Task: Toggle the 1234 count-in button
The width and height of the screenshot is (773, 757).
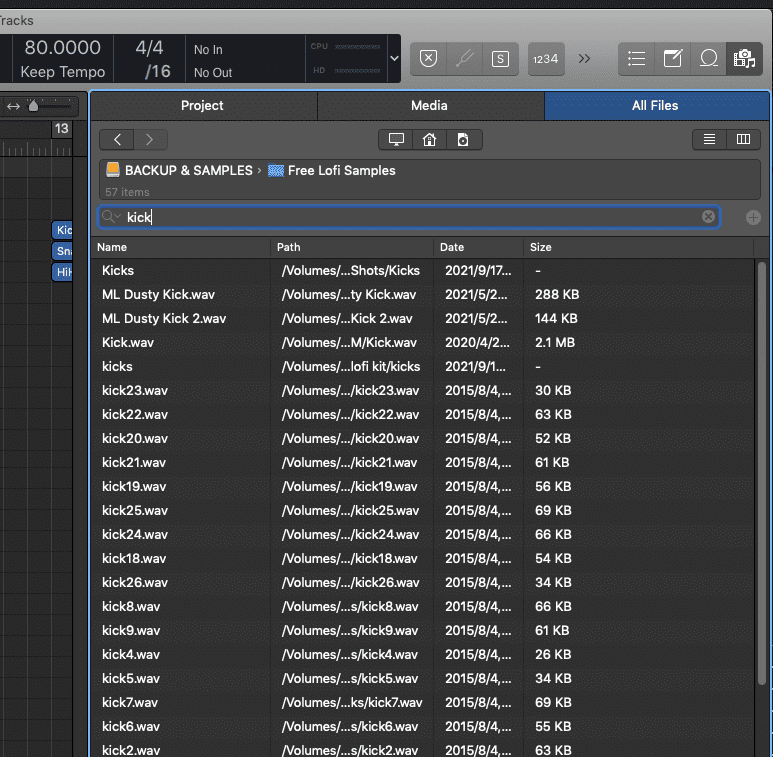Action: pos(546,59)
